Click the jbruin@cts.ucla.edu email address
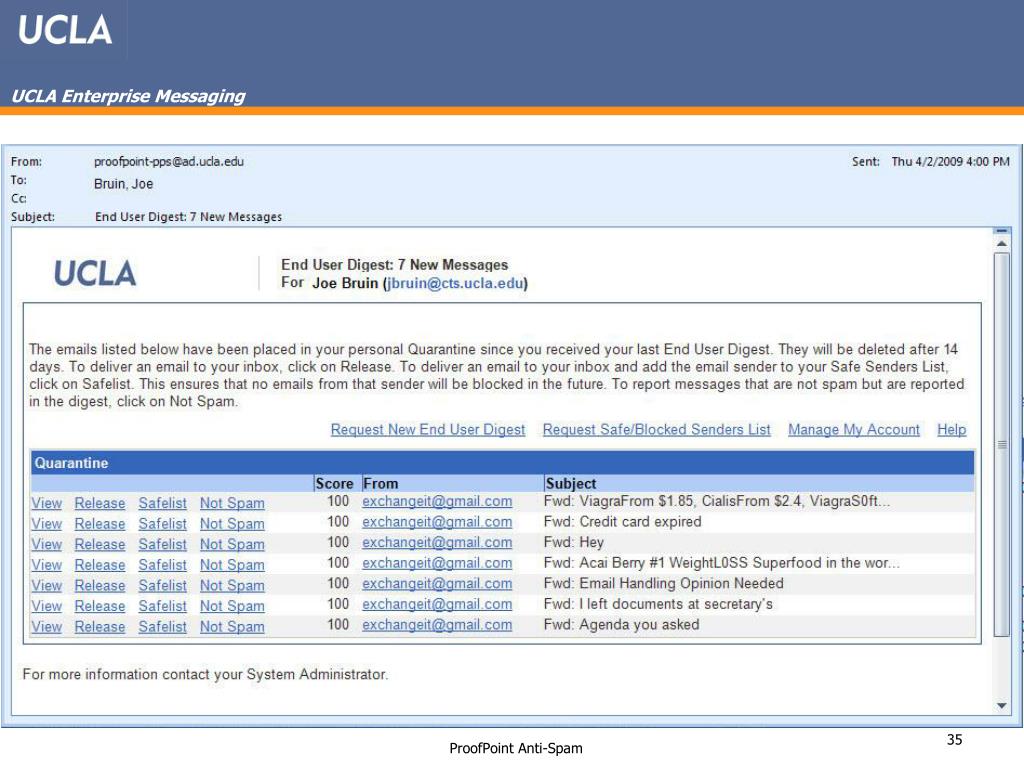Viewport: 1024px width, 768px height. [x=455, y=283]
